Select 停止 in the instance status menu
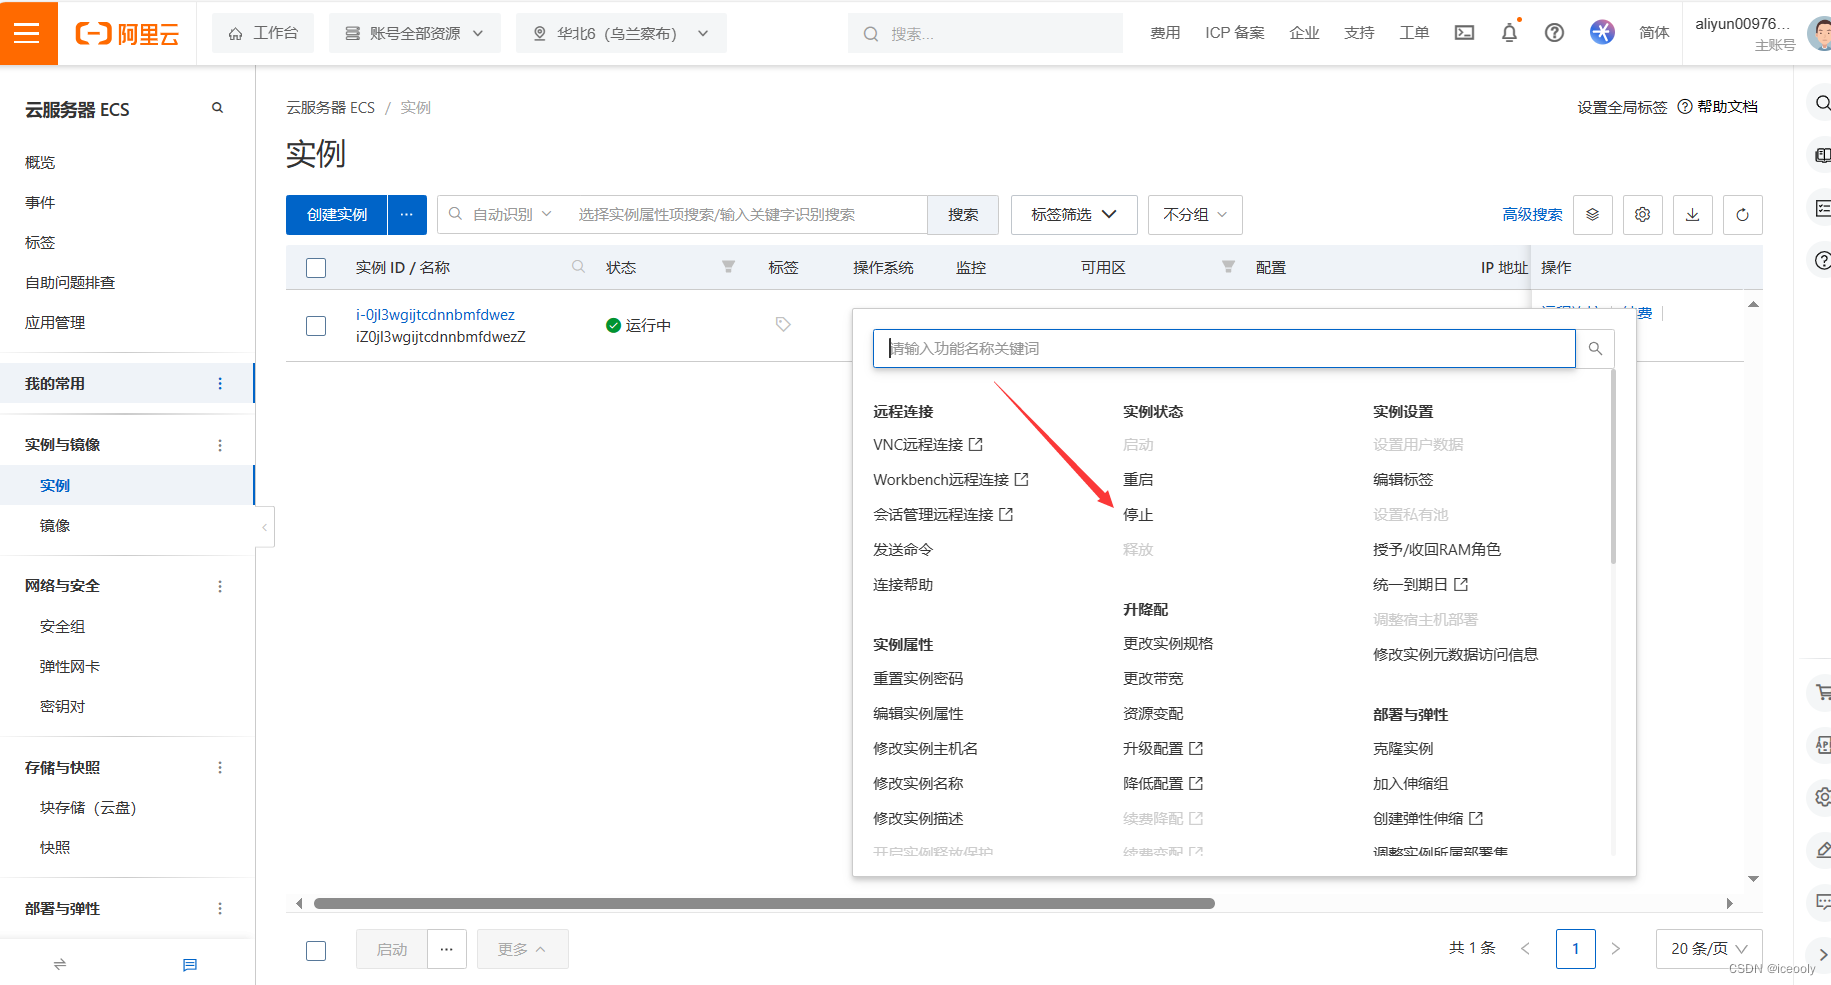This screenshot has width=1831, height=985. [x=1138, y=515]
